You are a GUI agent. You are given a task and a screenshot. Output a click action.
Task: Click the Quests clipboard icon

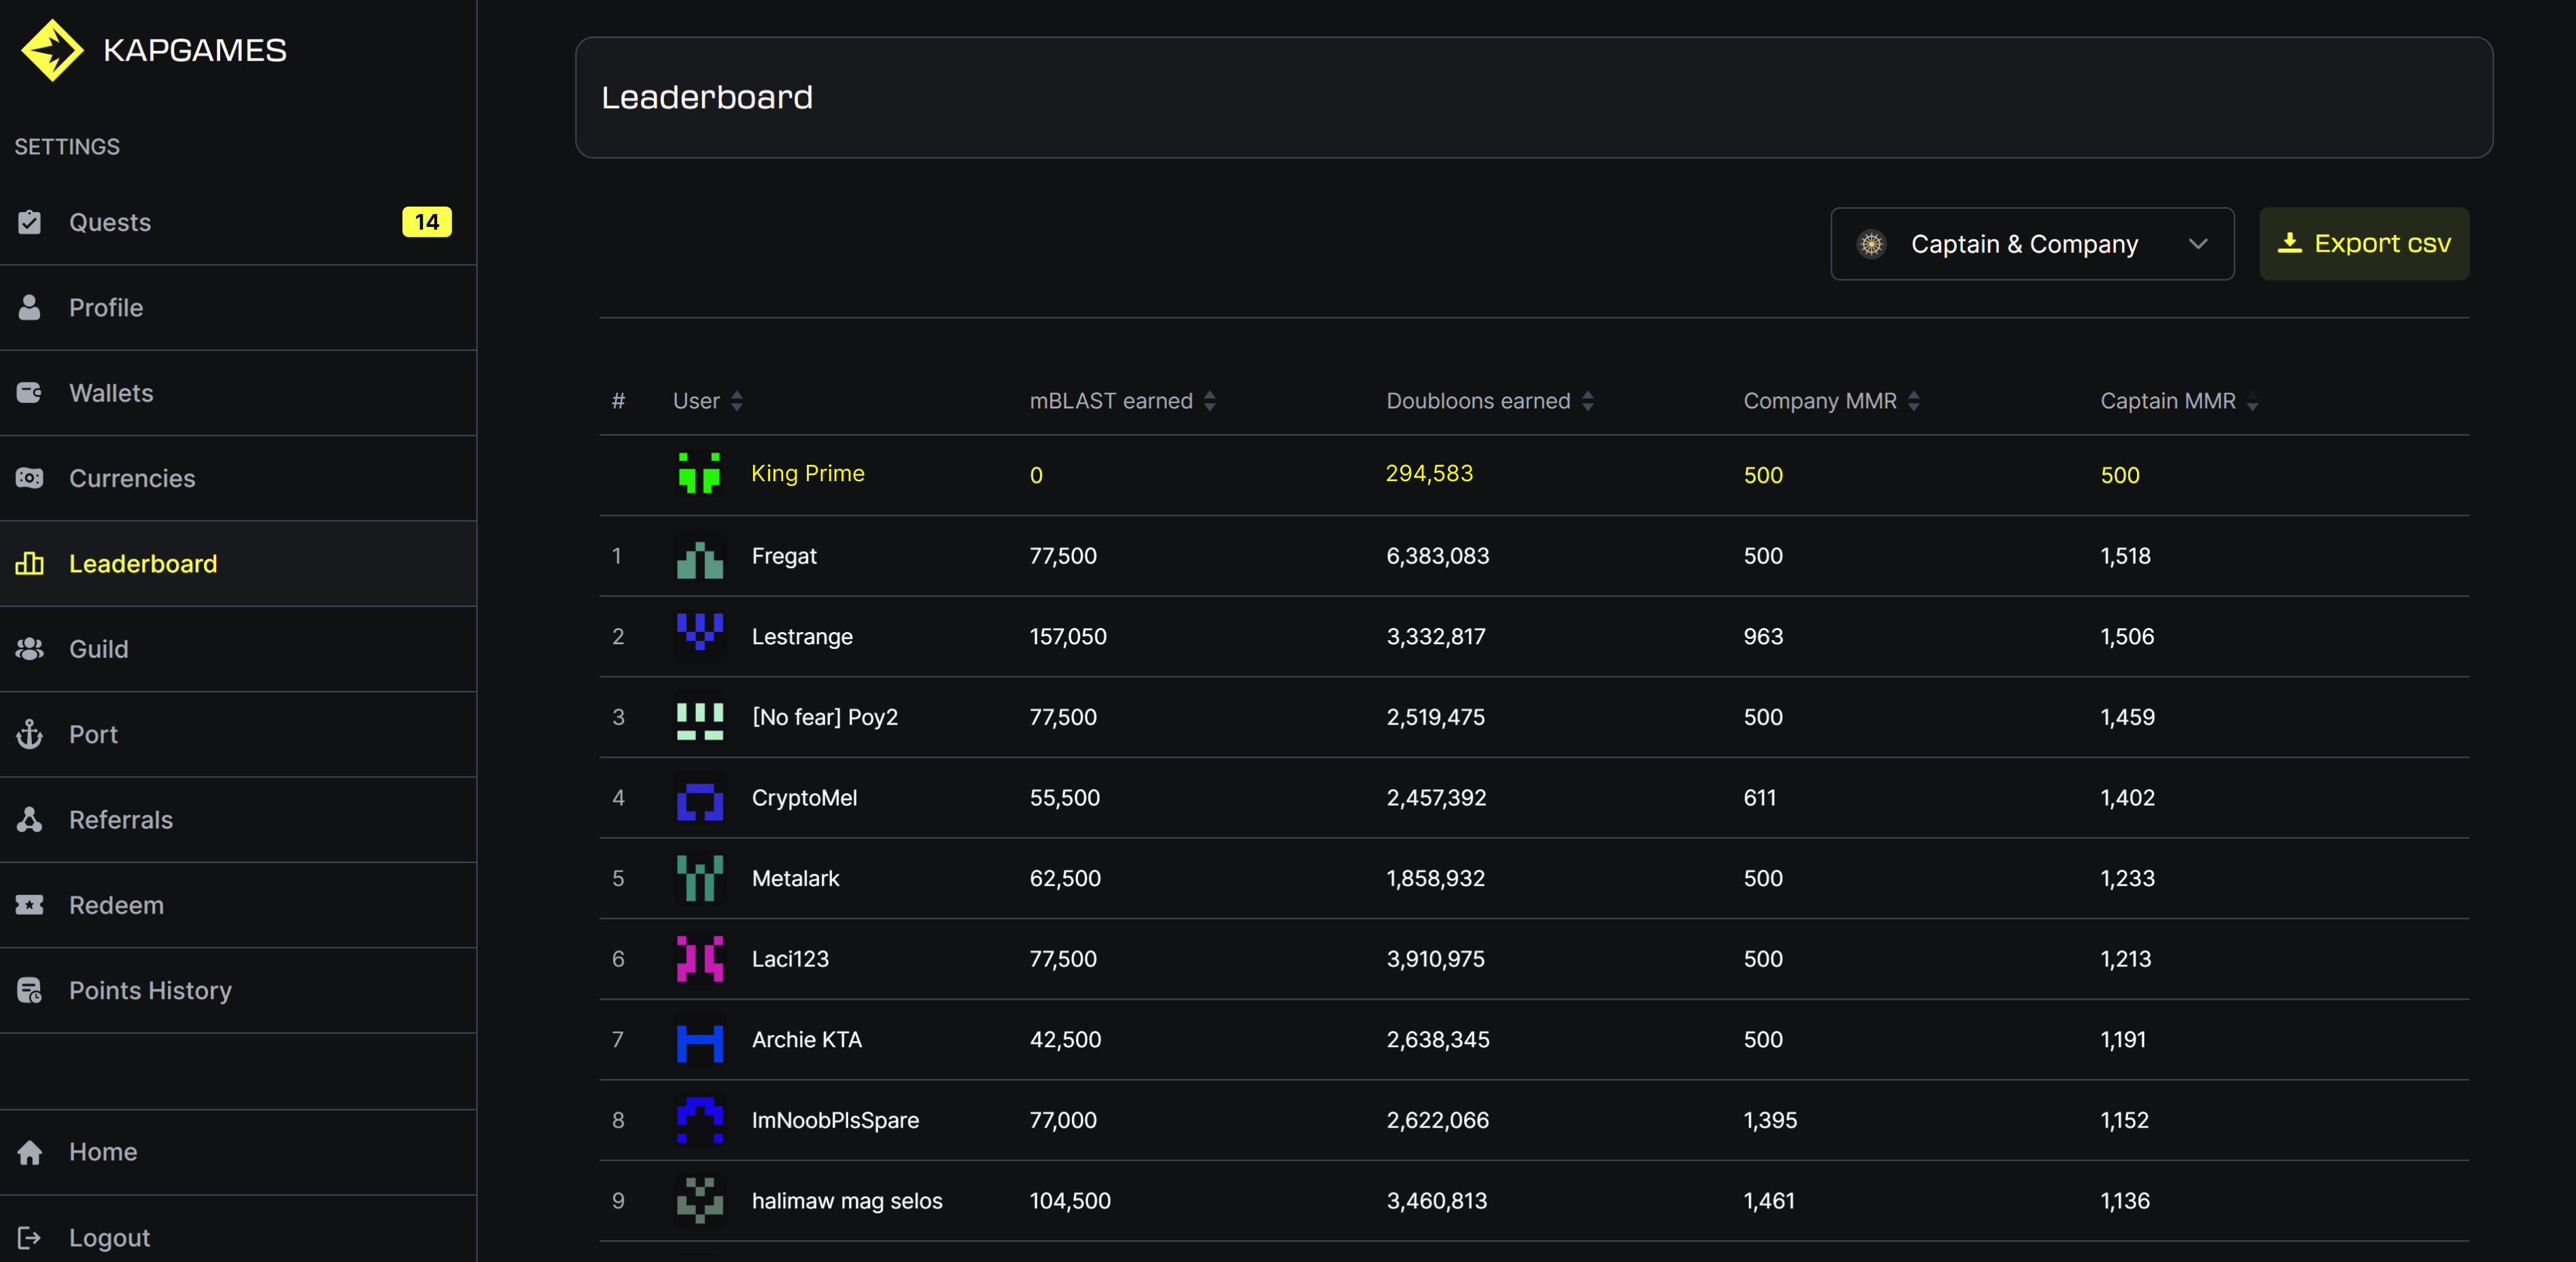[x=30, y=222]
